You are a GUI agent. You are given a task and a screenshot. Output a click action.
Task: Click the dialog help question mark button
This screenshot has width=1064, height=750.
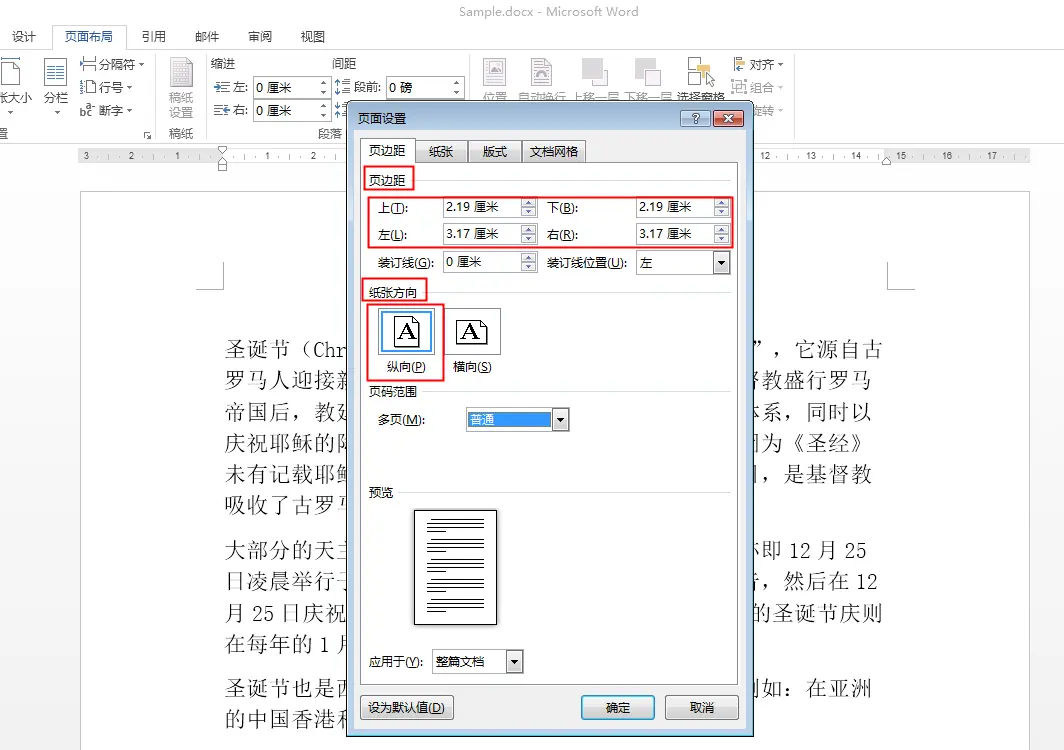[x=694, y=117]
